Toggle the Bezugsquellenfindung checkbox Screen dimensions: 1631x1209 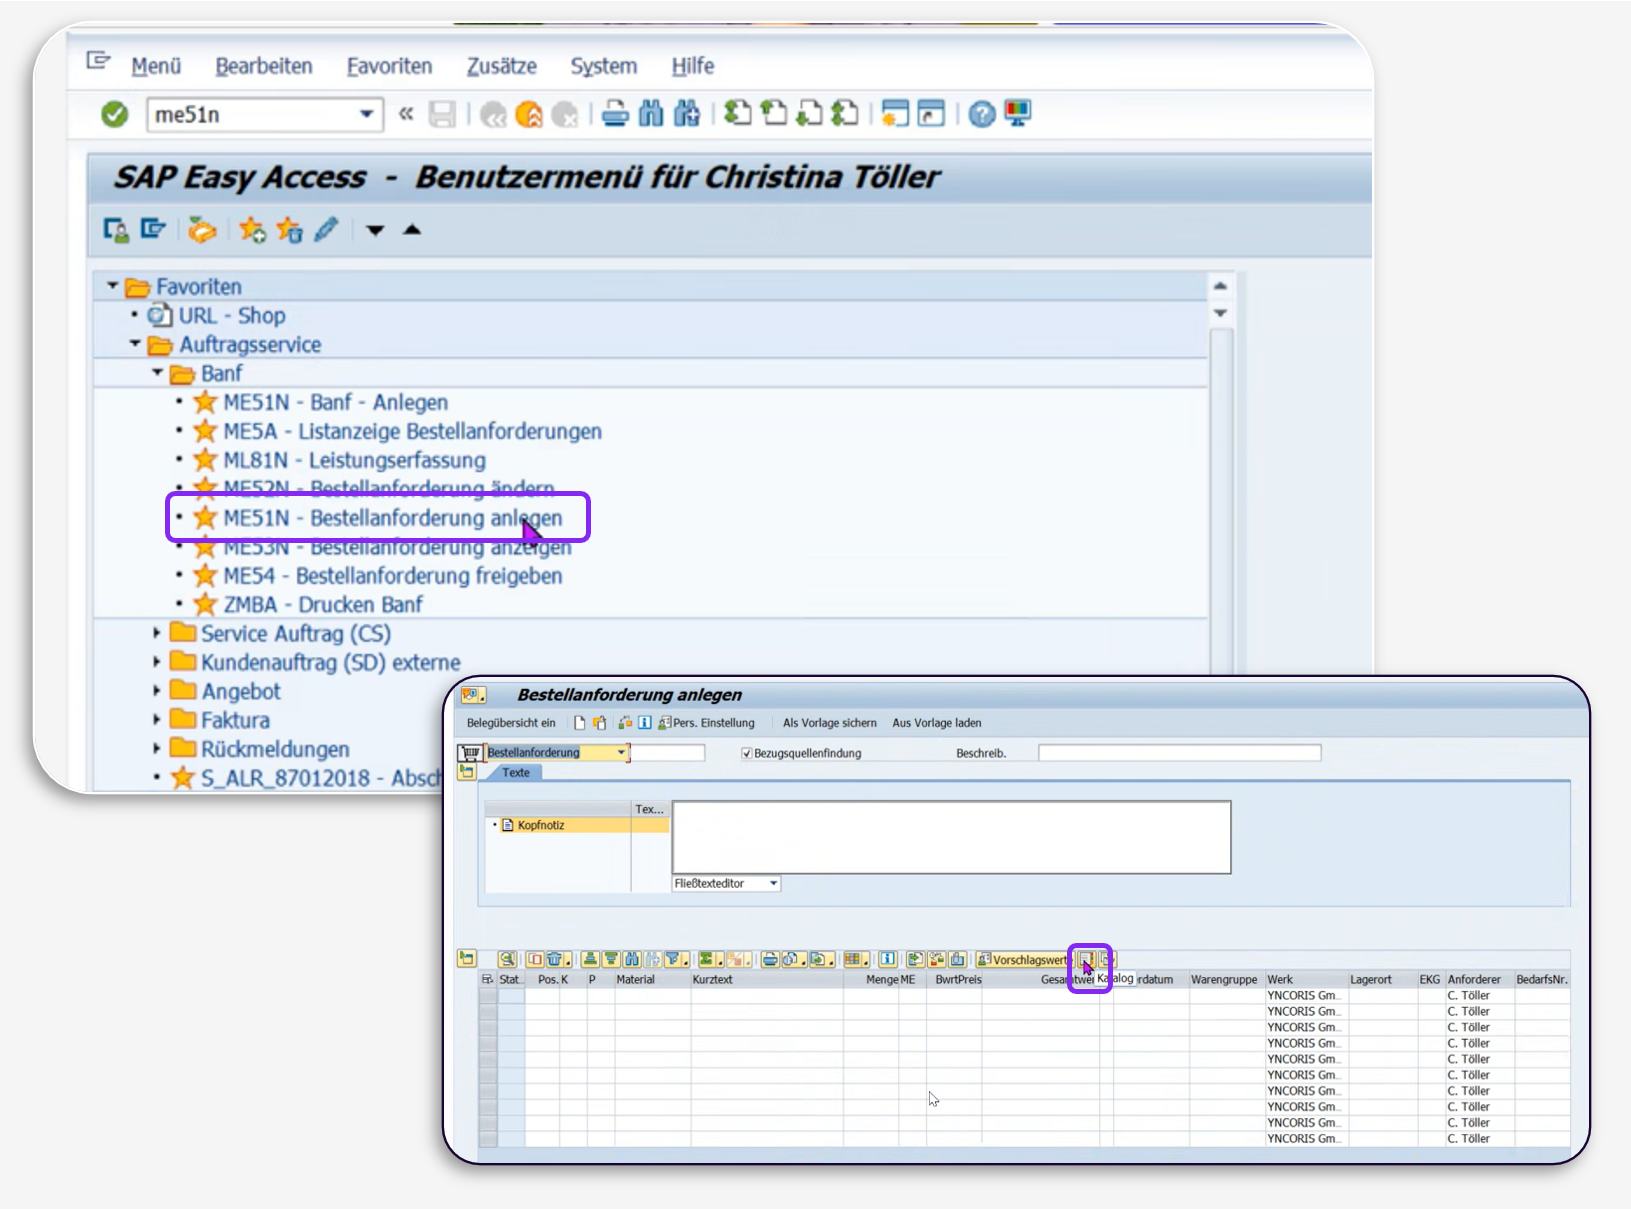pyautogui.click(x=746, y=753)
